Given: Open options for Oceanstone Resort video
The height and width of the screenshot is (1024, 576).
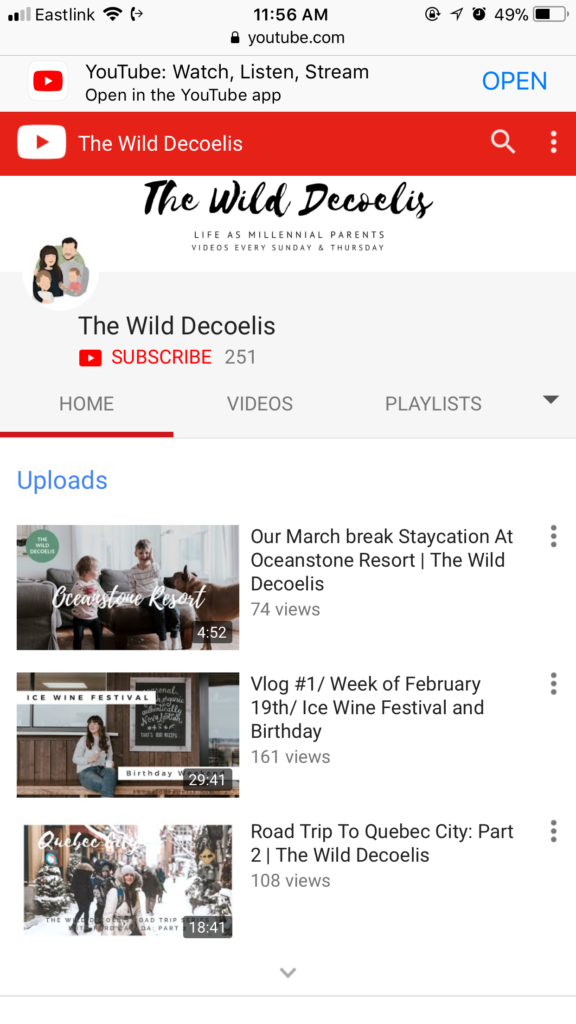Looking at the screenshot, I should click(553, 536).
